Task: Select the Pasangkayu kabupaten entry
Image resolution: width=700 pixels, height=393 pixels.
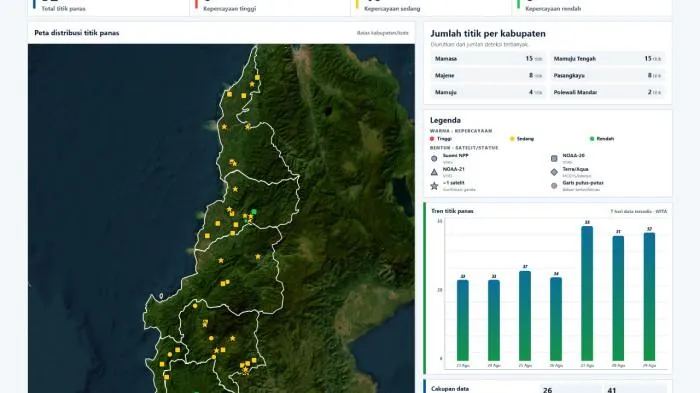Action: coord(607,75)
